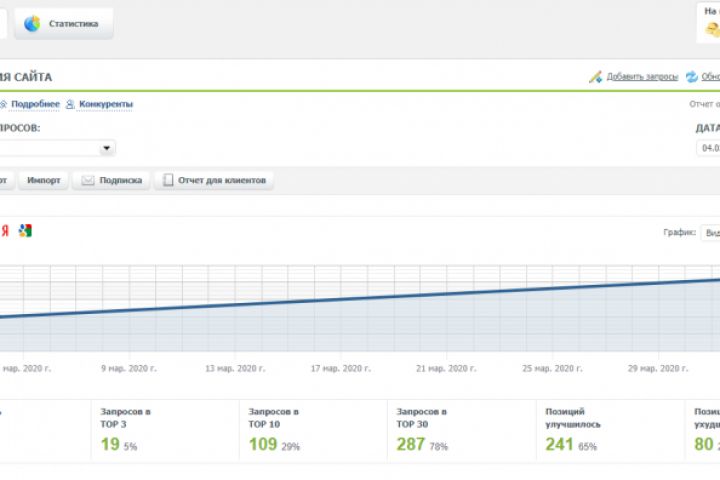Click the Запросов в TOP 30 label

point(422,418)
